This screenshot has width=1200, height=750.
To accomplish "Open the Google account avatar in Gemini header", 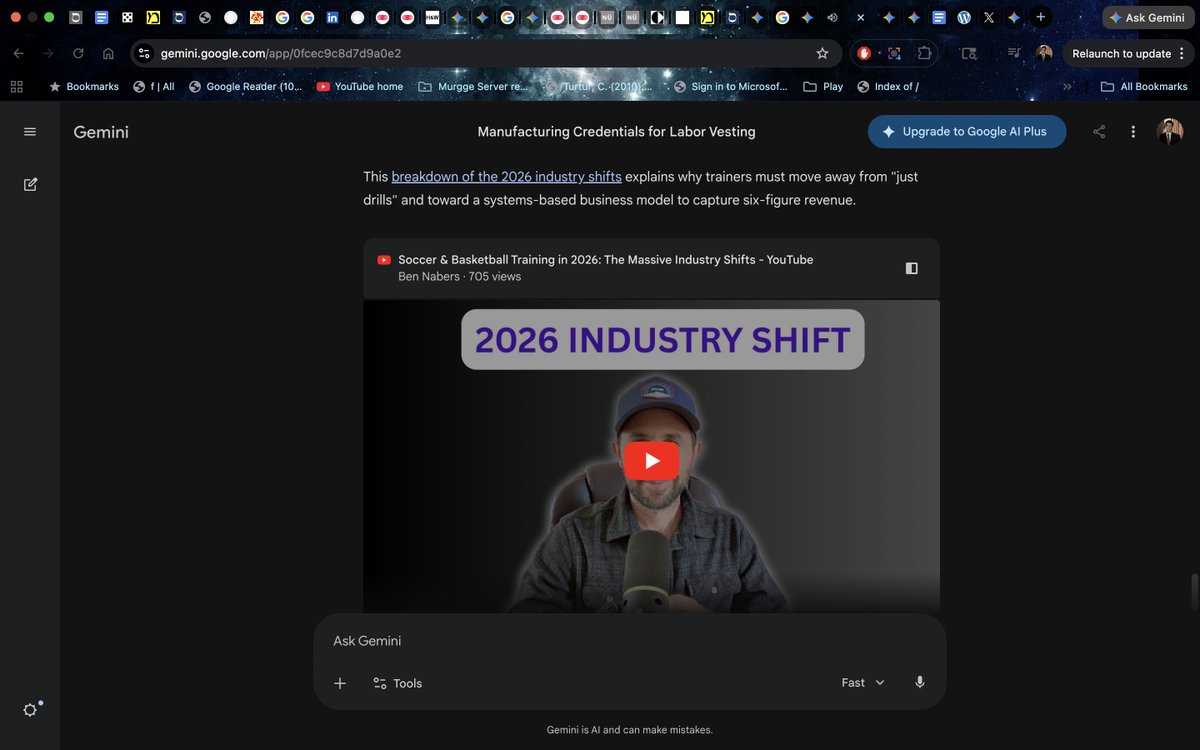I will [1170, 132].
